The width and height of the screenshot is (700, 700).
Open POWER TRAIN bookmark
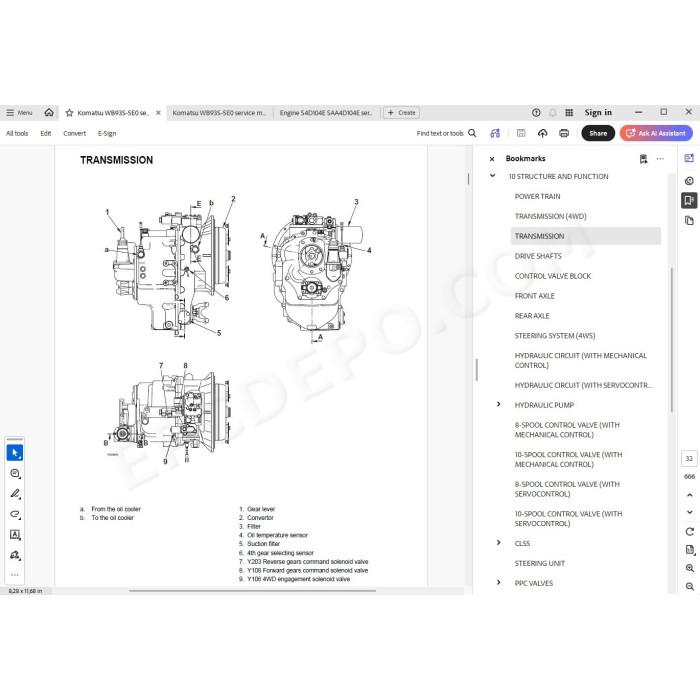click(537, 196)
